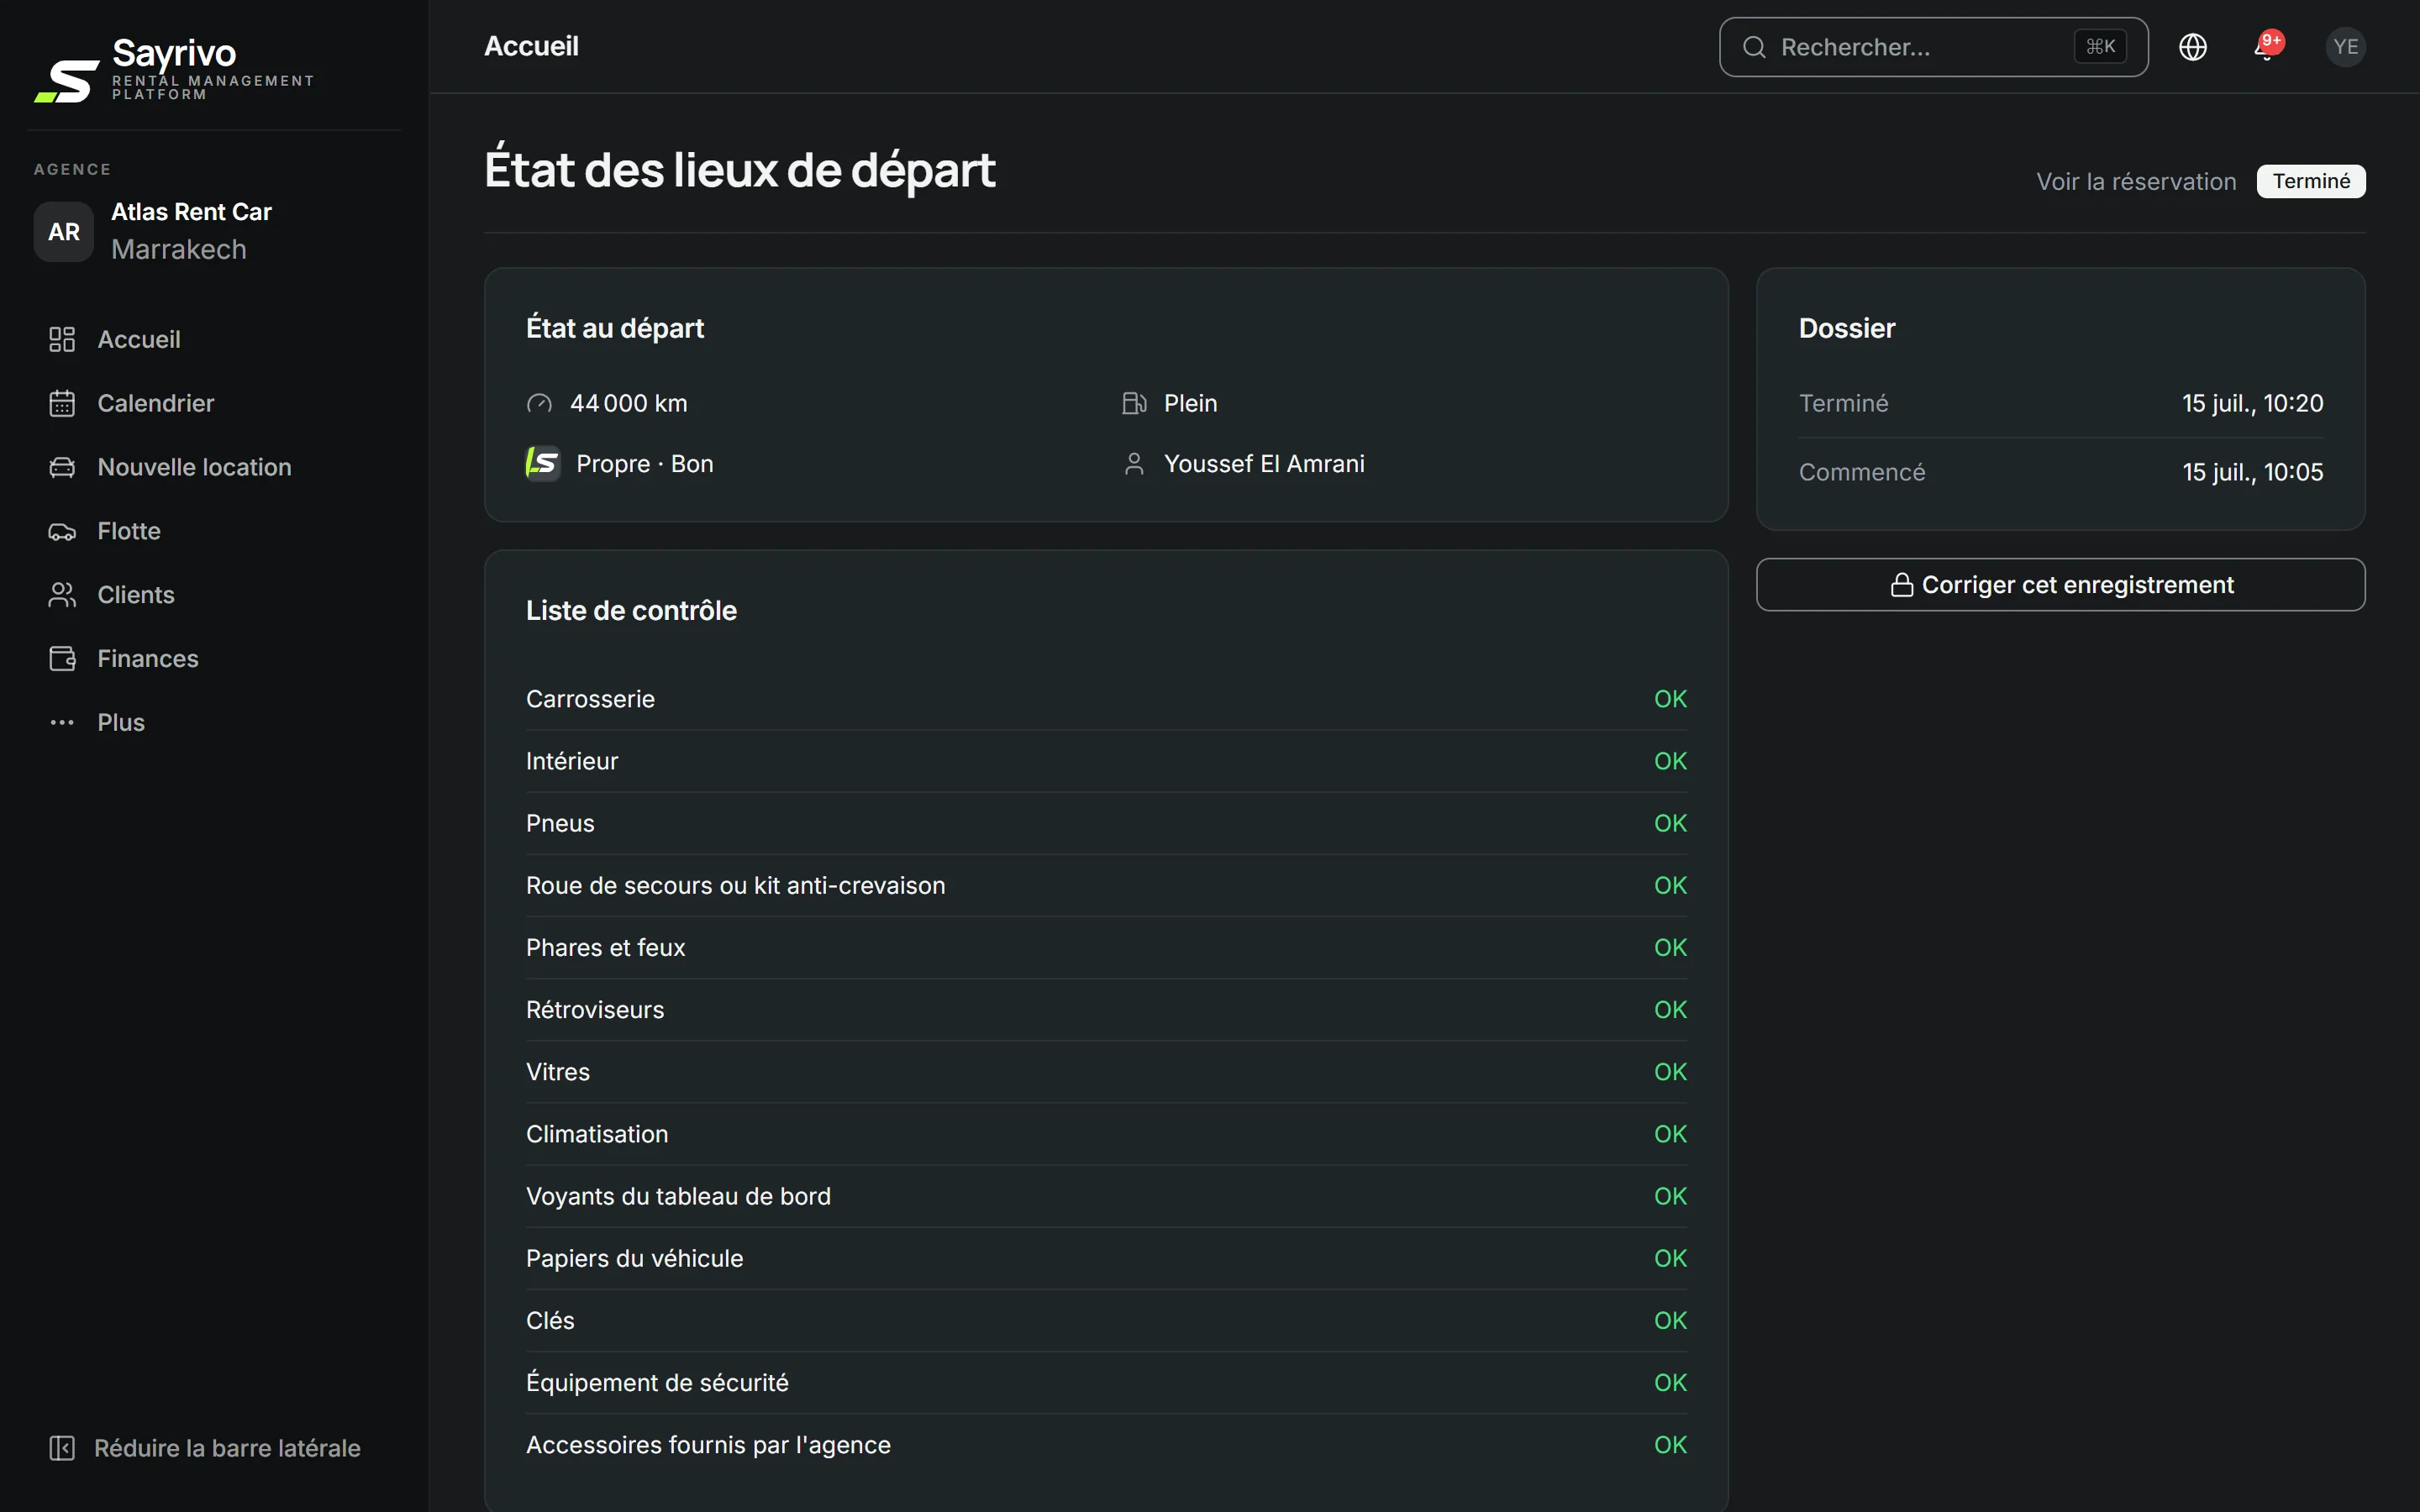Image resolution: width=2420 pixels, height=1512 pixels.
Task: Click OK status for Clés
Action: click(1670, 1320)
